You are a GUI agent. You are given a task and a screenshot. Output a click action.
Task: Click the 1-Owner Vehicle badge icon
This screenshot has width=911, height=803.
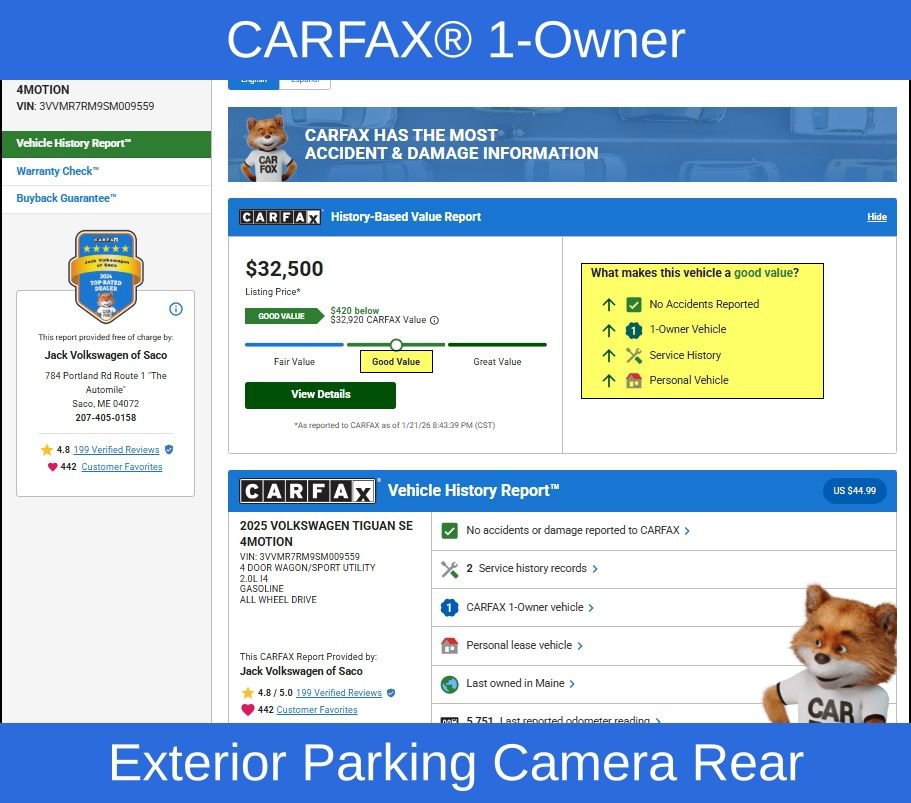point(634,330)
